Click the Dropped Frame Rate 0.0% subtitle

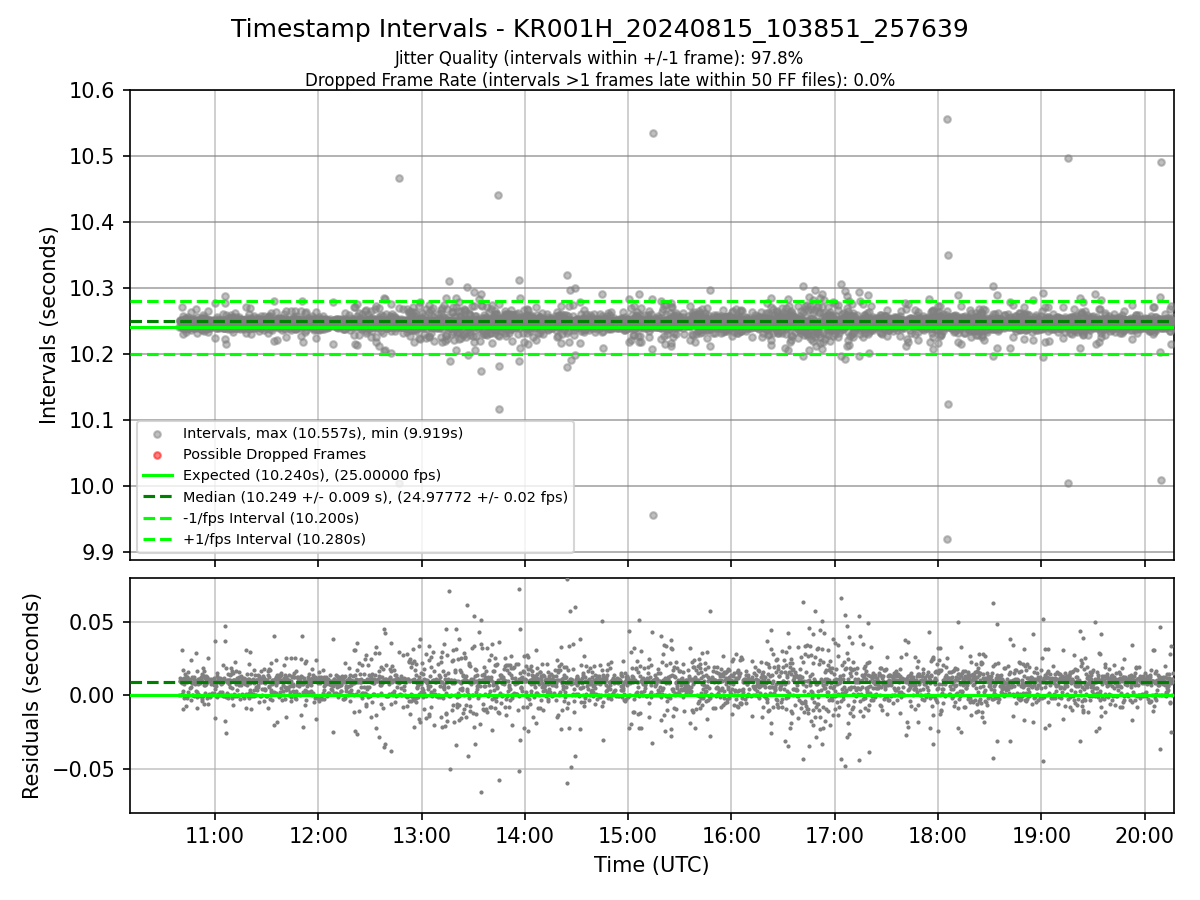click(600, 80)
